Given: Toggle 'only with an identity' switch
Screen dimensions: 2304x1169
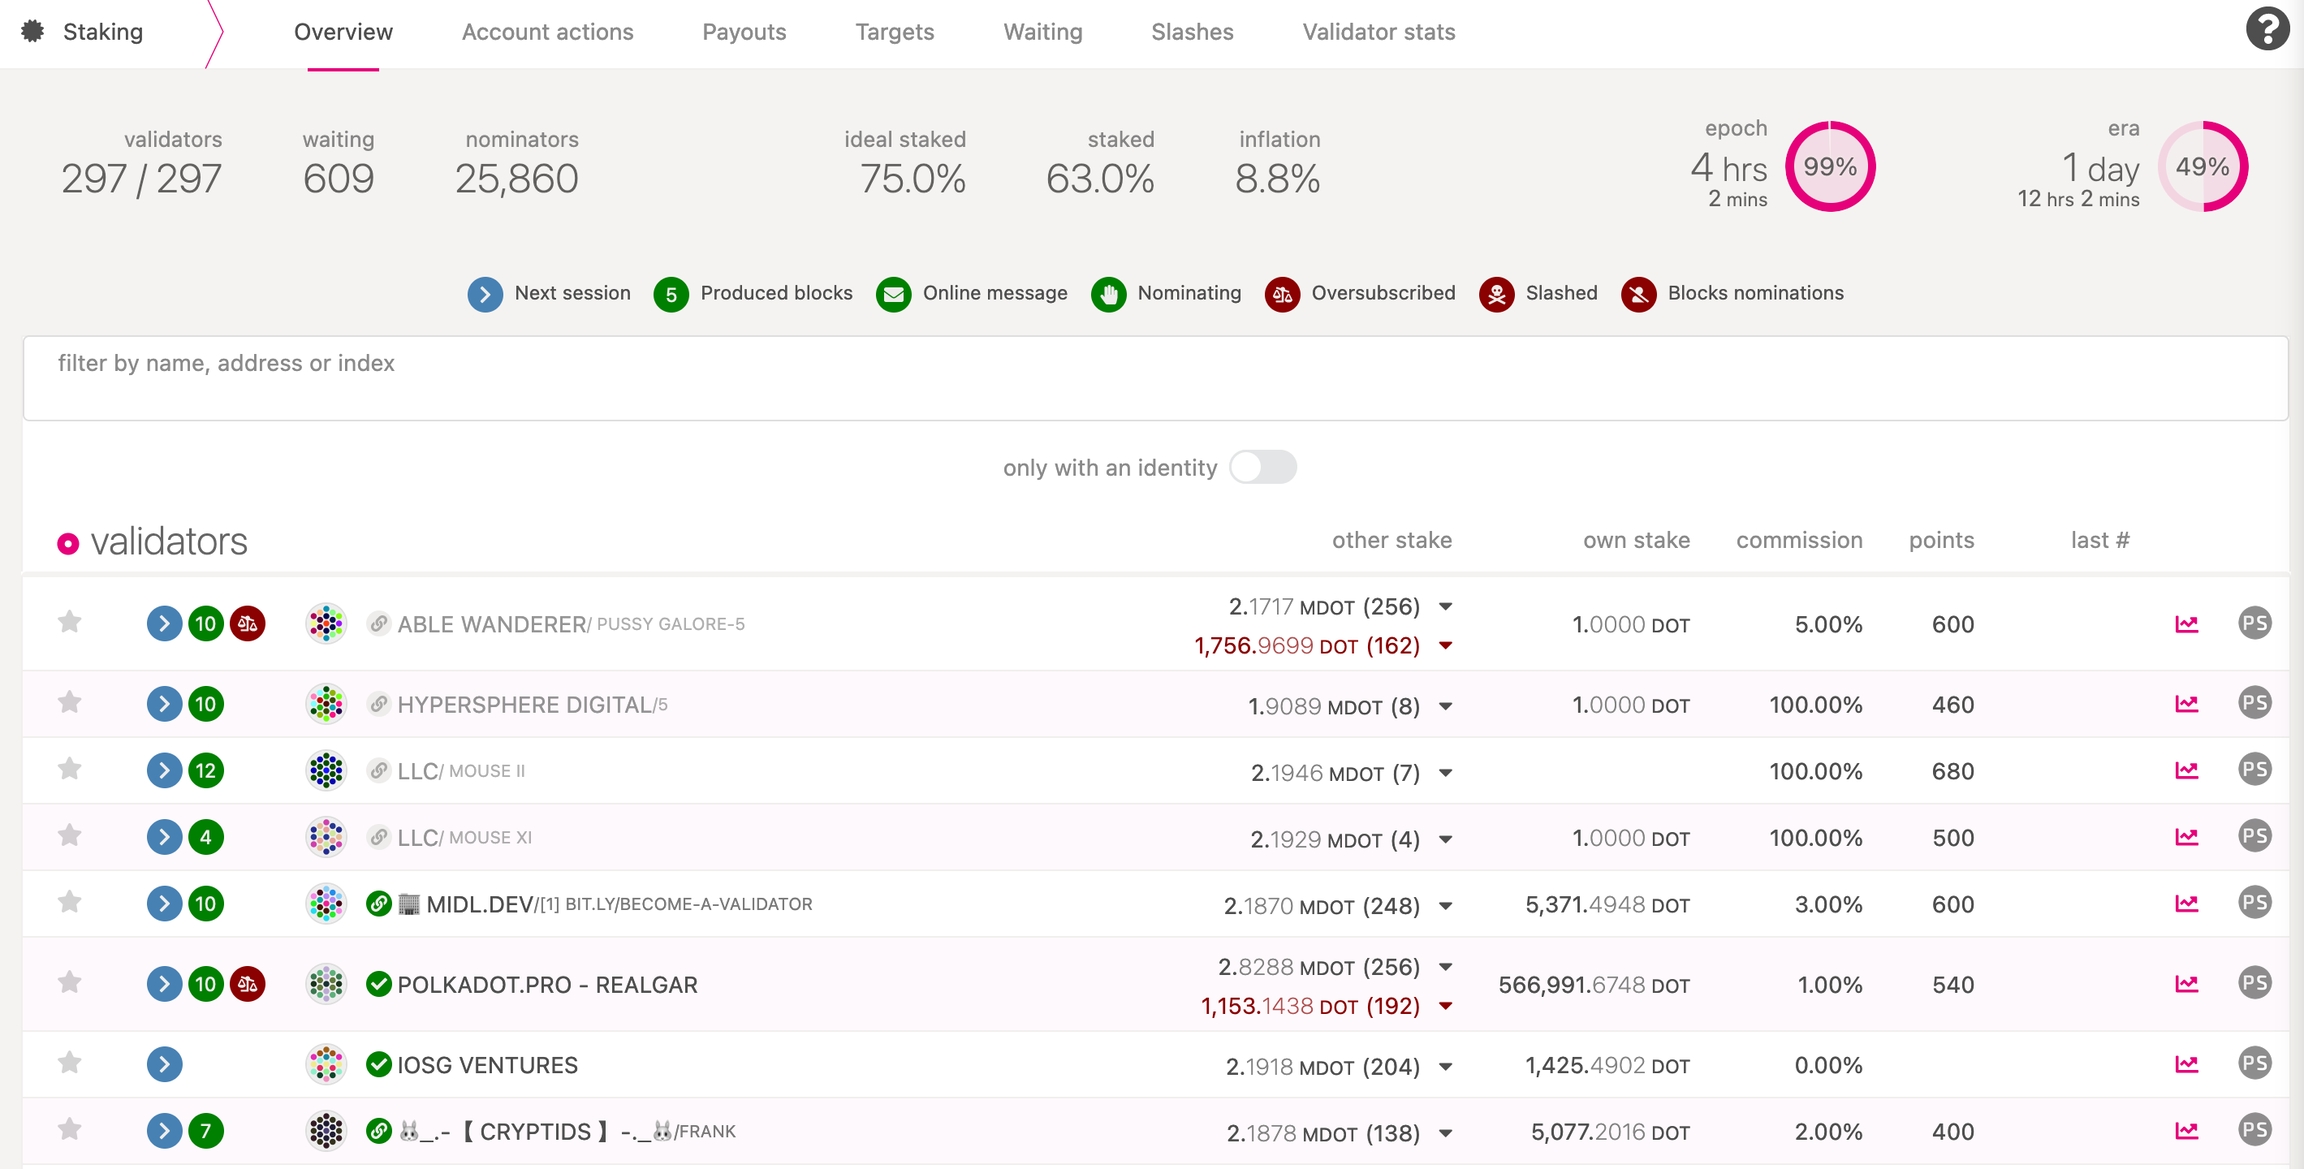Looking at the screenshot, I should click(1262, 467).
